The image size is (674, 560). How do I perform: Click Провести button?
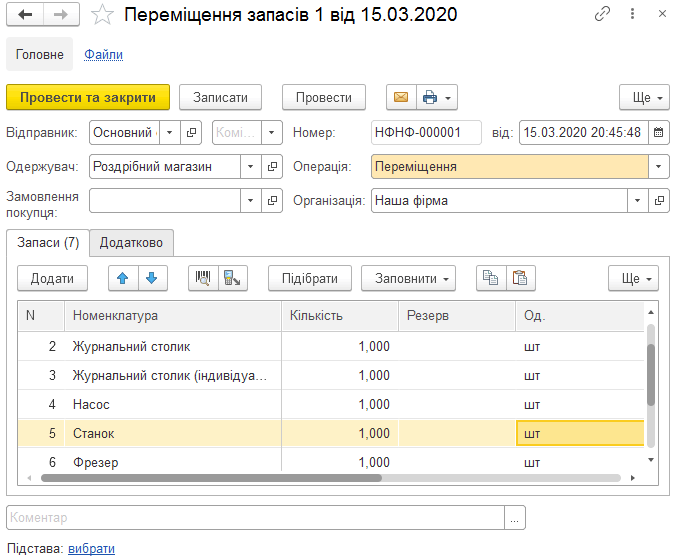[x=324, y=98]
